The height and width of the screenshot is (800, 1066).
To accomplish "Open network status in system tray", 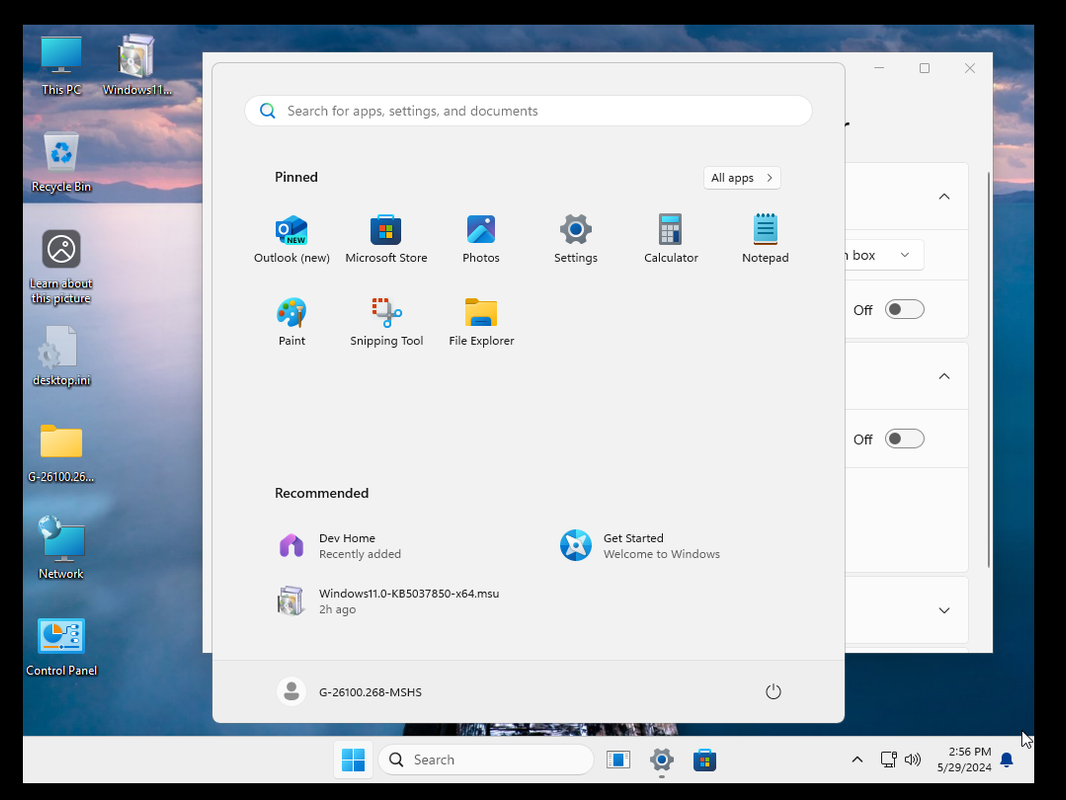I will coord(888,760).
